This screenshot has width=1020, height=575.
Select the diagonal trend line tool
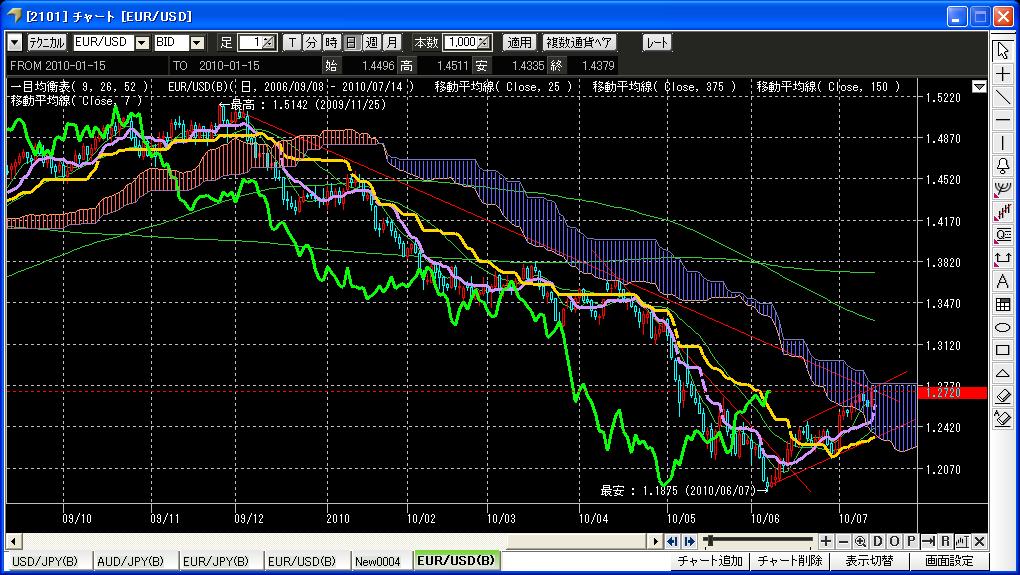(1002, 97)
